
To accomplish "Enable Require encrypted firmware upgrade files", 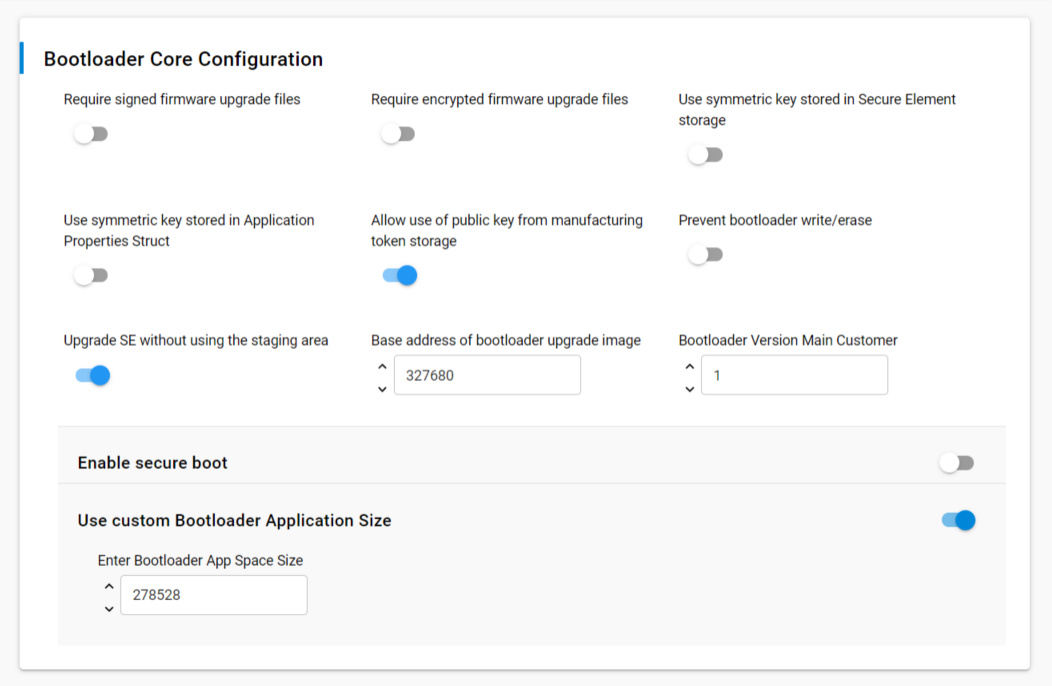I will 398,134.
